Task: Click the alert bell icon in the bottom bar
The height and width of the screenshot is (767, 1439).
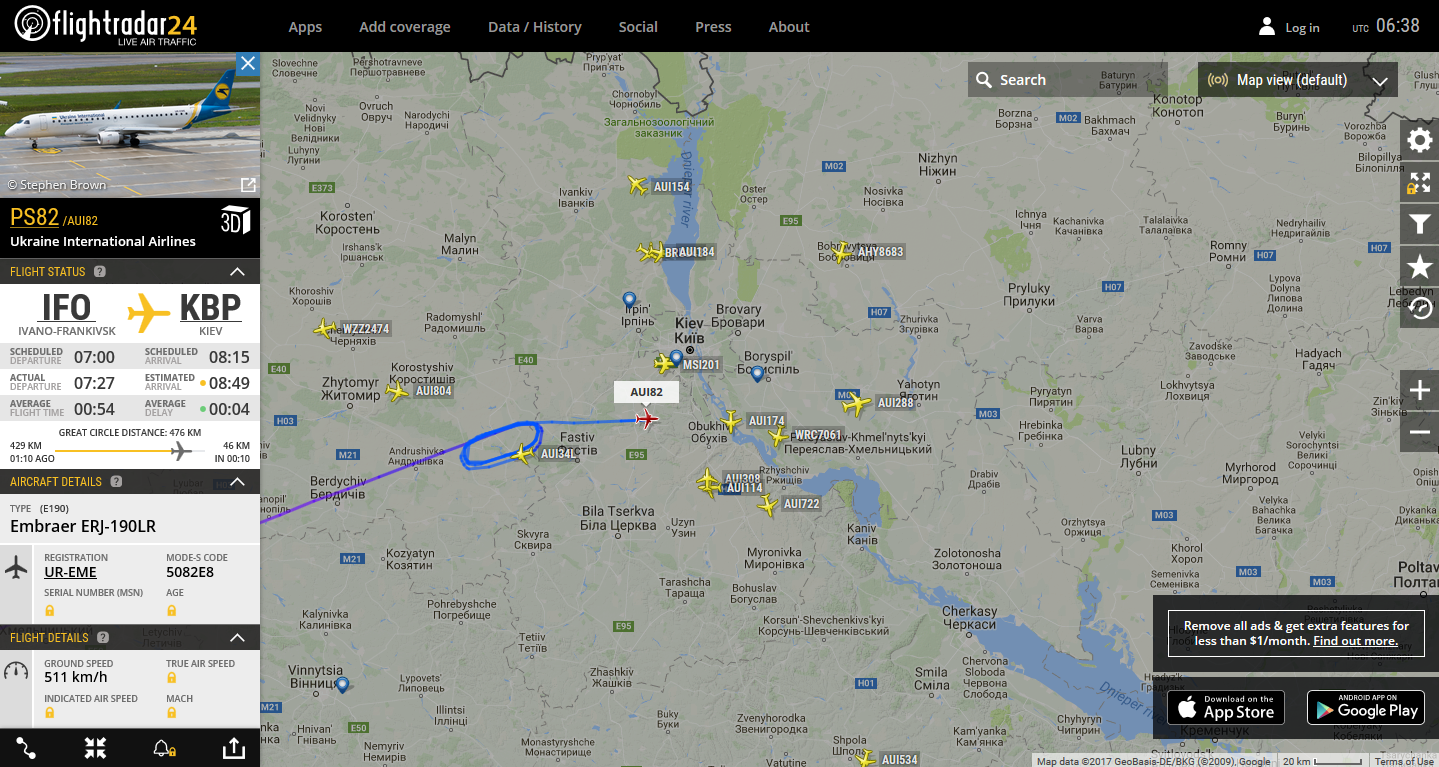Action: (x=163, y=747)
